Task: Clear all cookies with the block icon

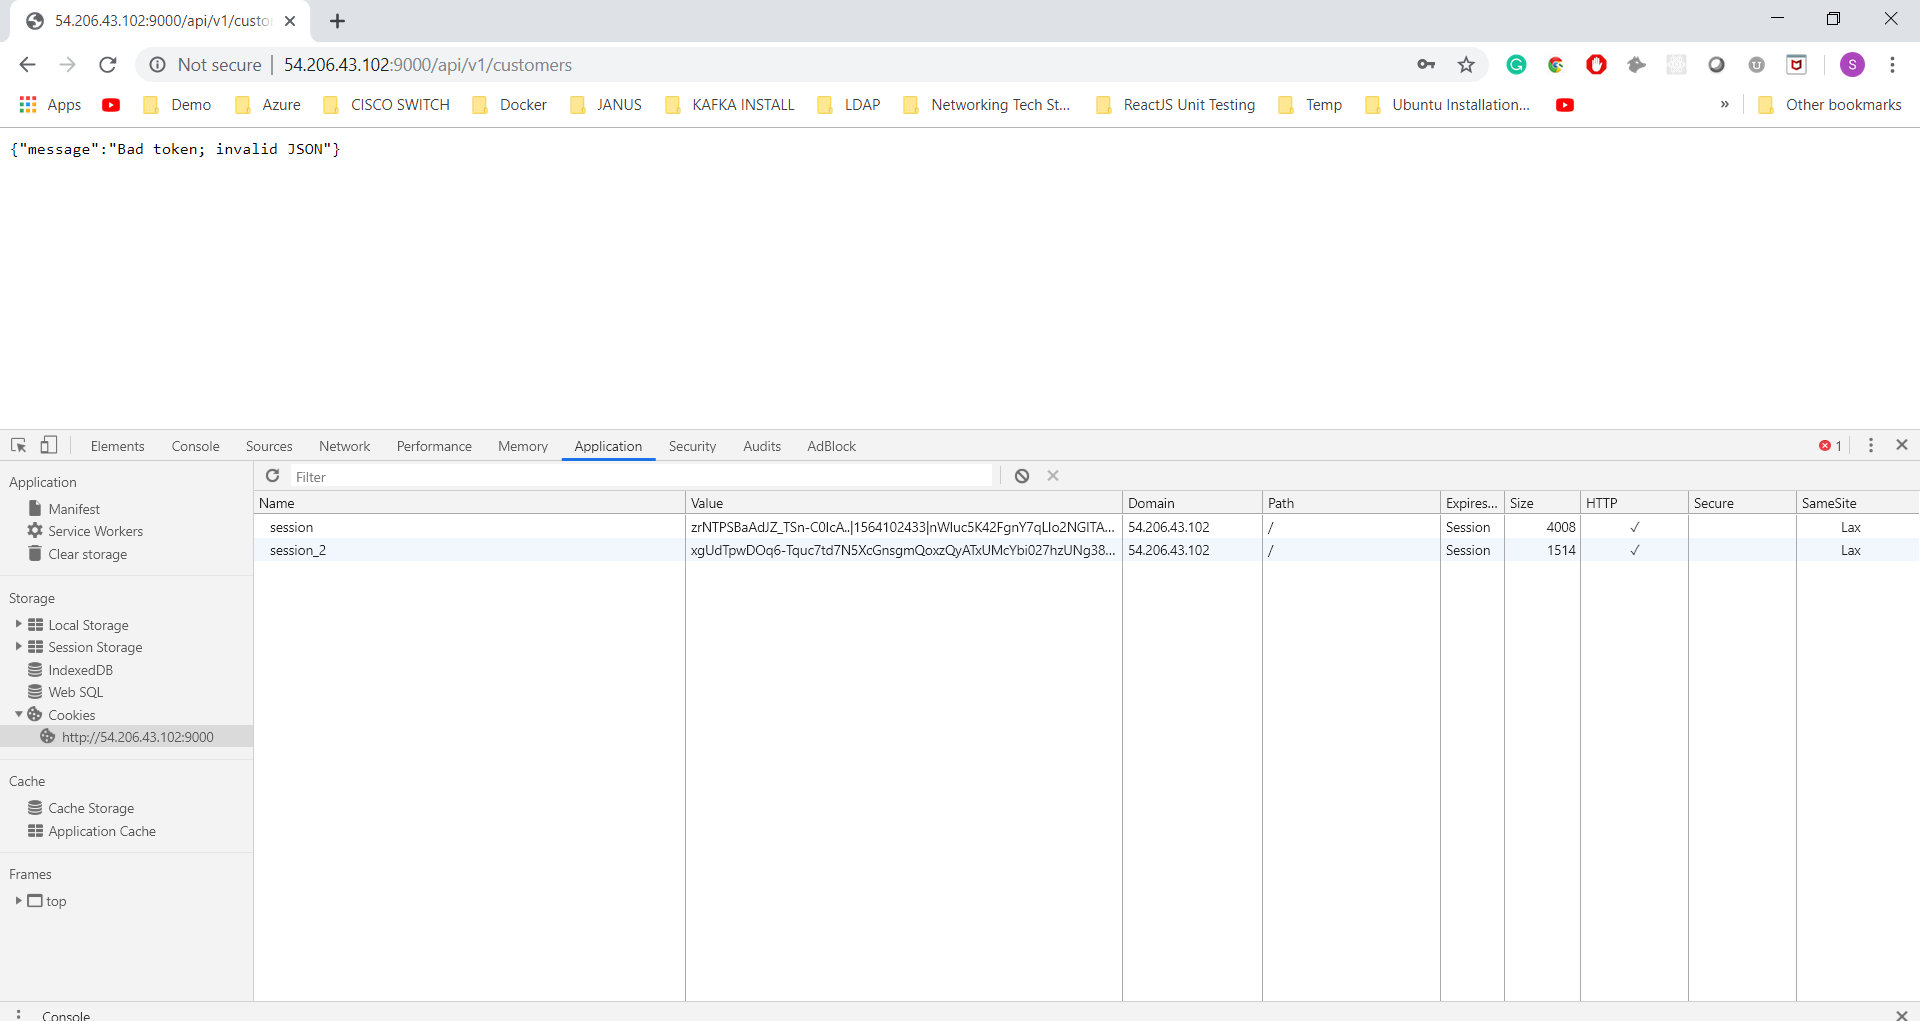Action: click(x=1022, y=476)
